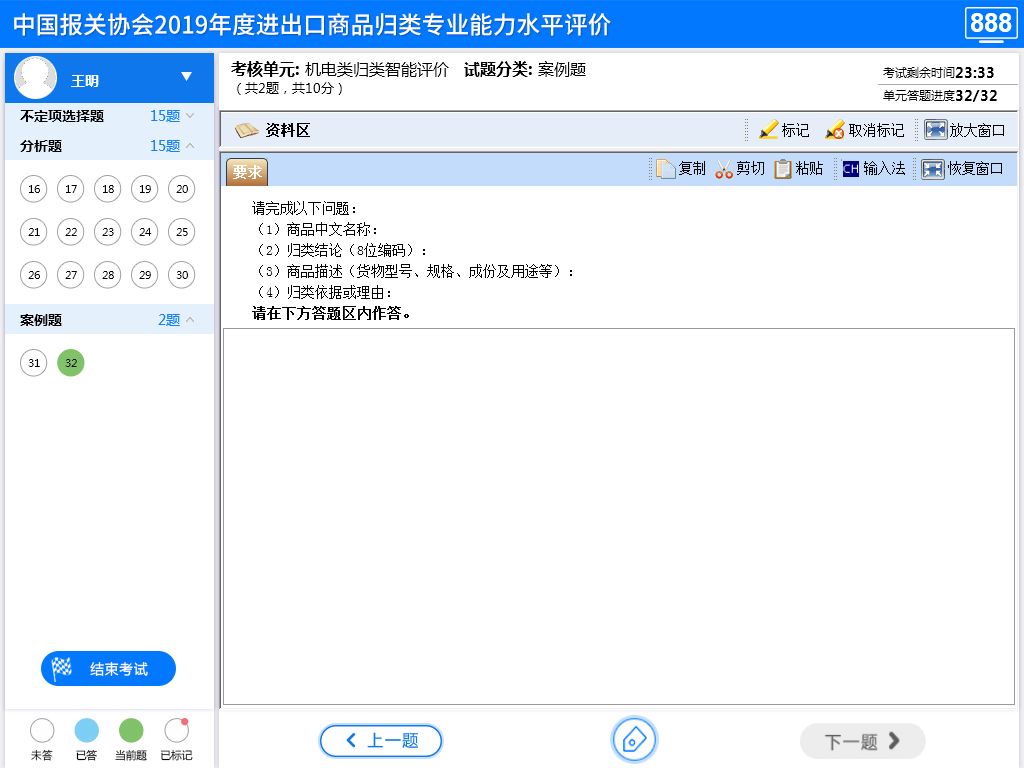Switch 输入法 input method
This screenshot has width=1024, height=768.
874,169
